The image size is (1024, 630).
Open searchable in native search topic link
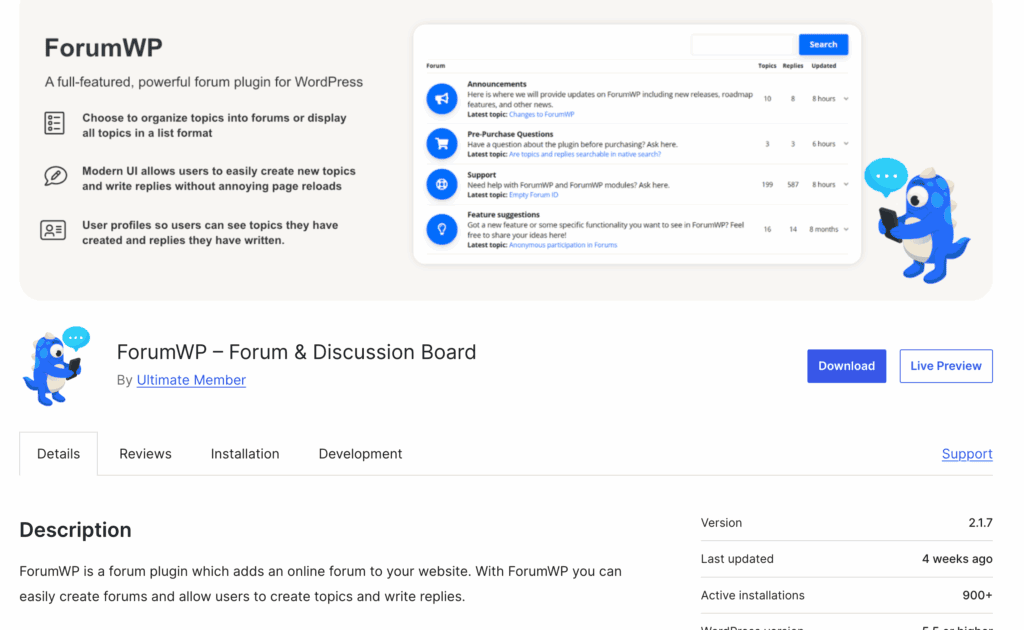(x=584, y=154)
